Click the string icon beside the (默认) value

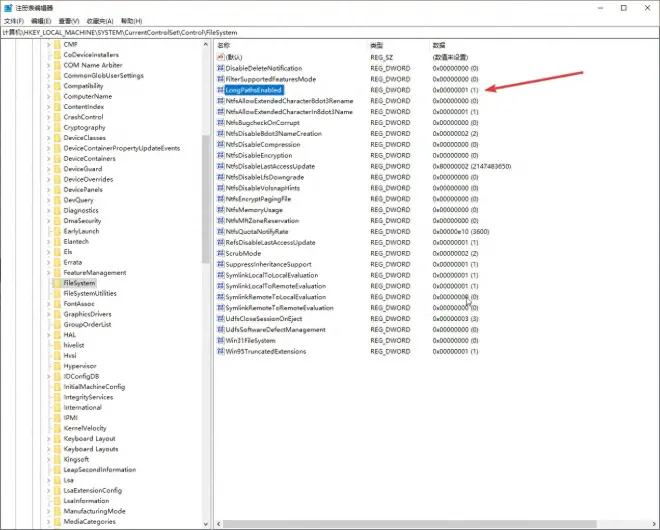click(221, 57)
